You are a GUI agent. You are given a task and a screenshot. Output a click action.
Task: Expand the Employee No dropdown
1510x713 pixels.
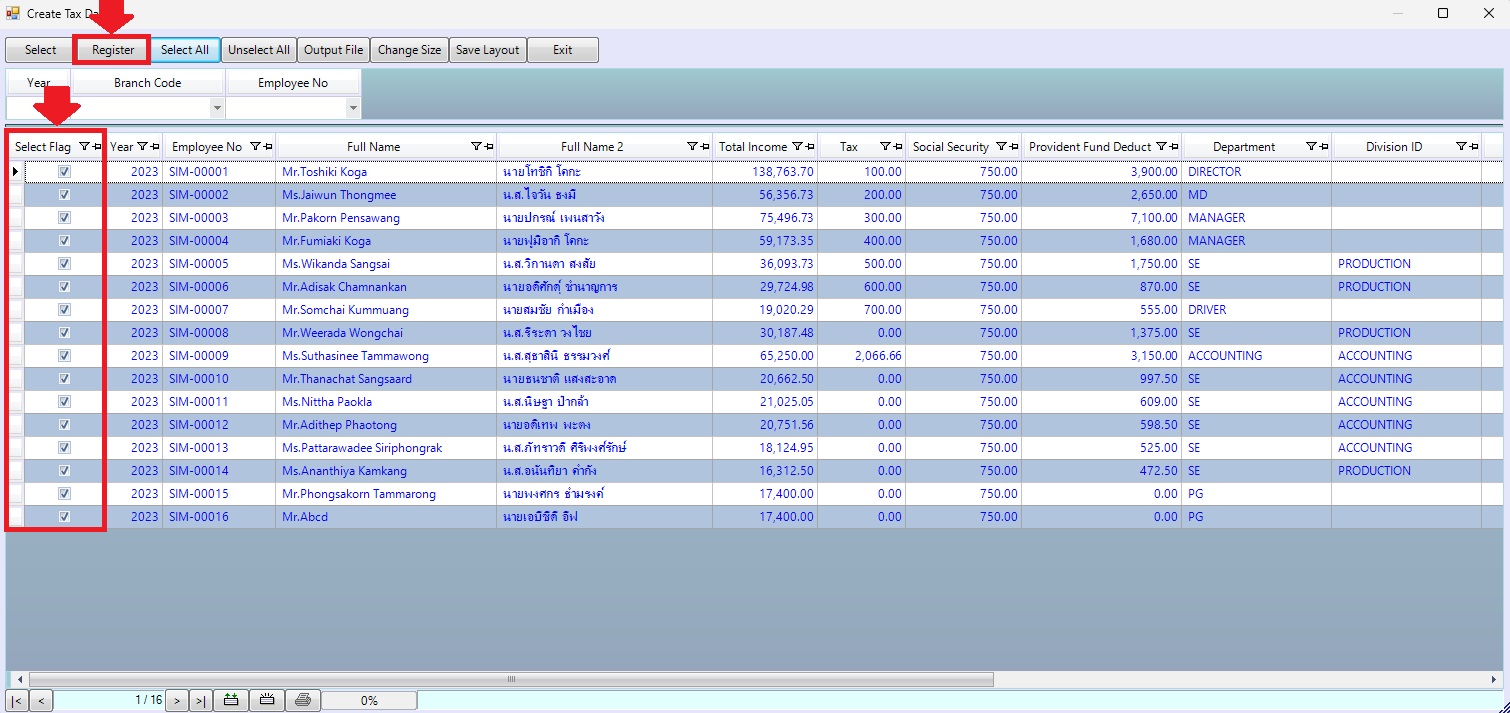point(352,107)
